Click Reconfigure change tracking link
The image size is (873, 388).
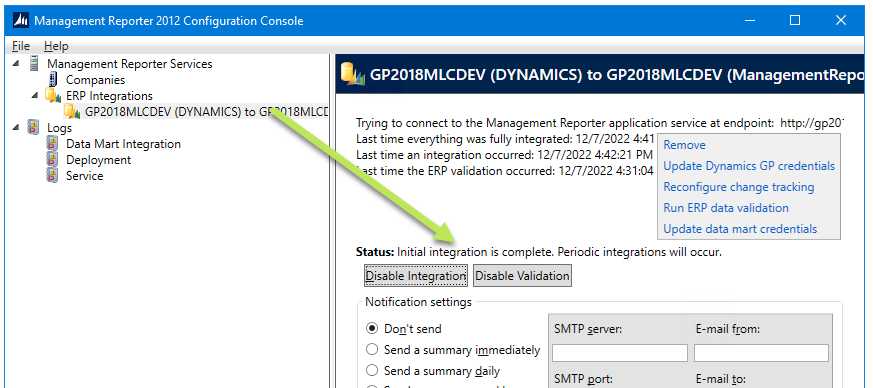coord(739,187)
